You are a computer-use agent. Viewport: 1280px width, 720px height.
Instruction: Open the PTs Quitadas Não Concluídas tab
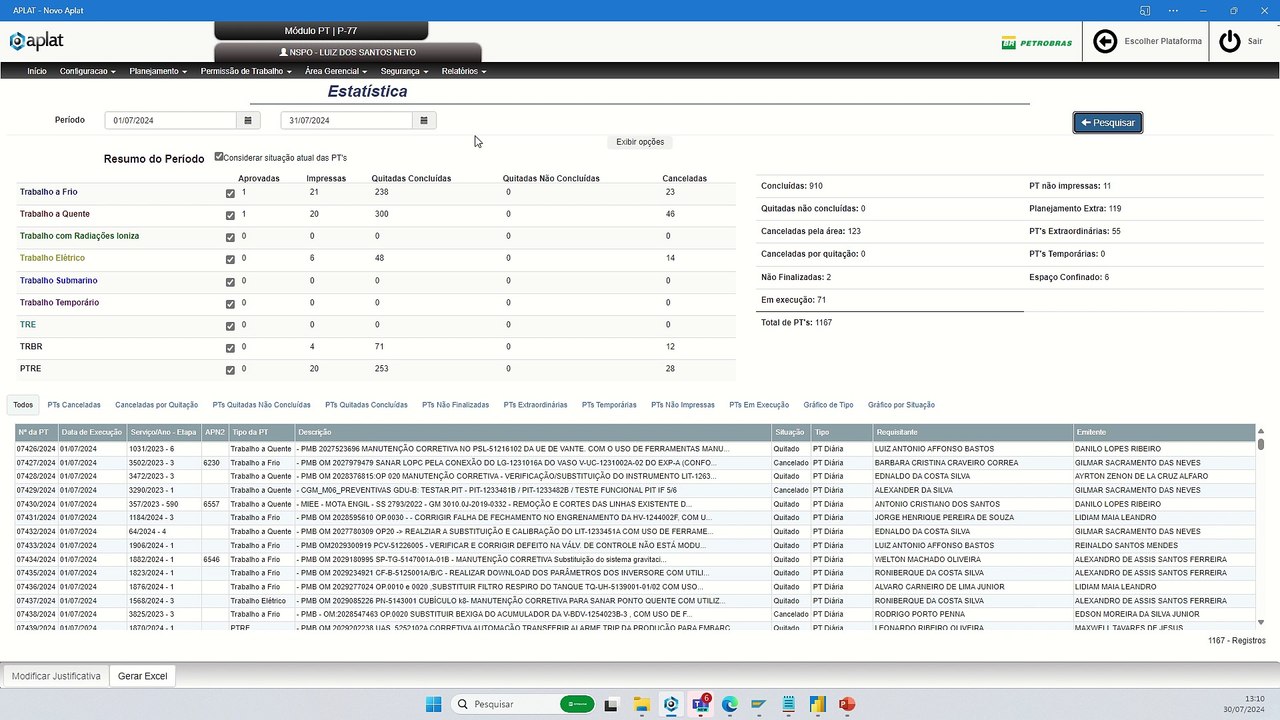pyautogui.click(x=261, y=405)
